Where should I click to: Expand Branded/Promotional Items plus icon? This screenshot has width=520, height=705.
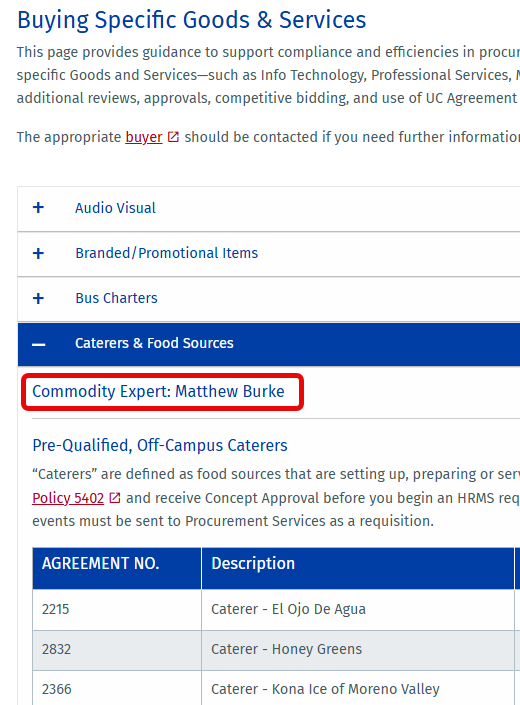tap(38, 253)
